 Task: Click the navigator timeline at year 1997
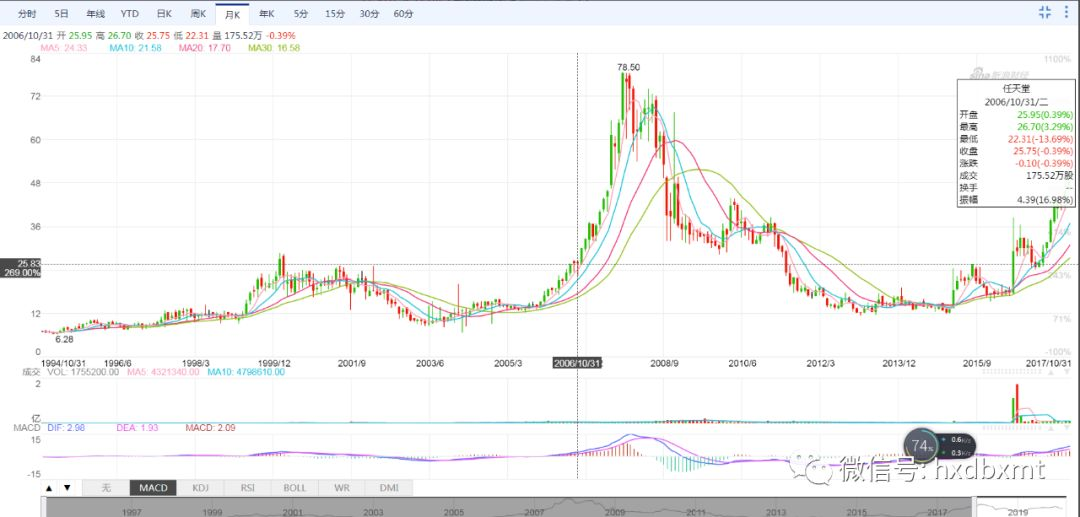(x=132, y=512)
